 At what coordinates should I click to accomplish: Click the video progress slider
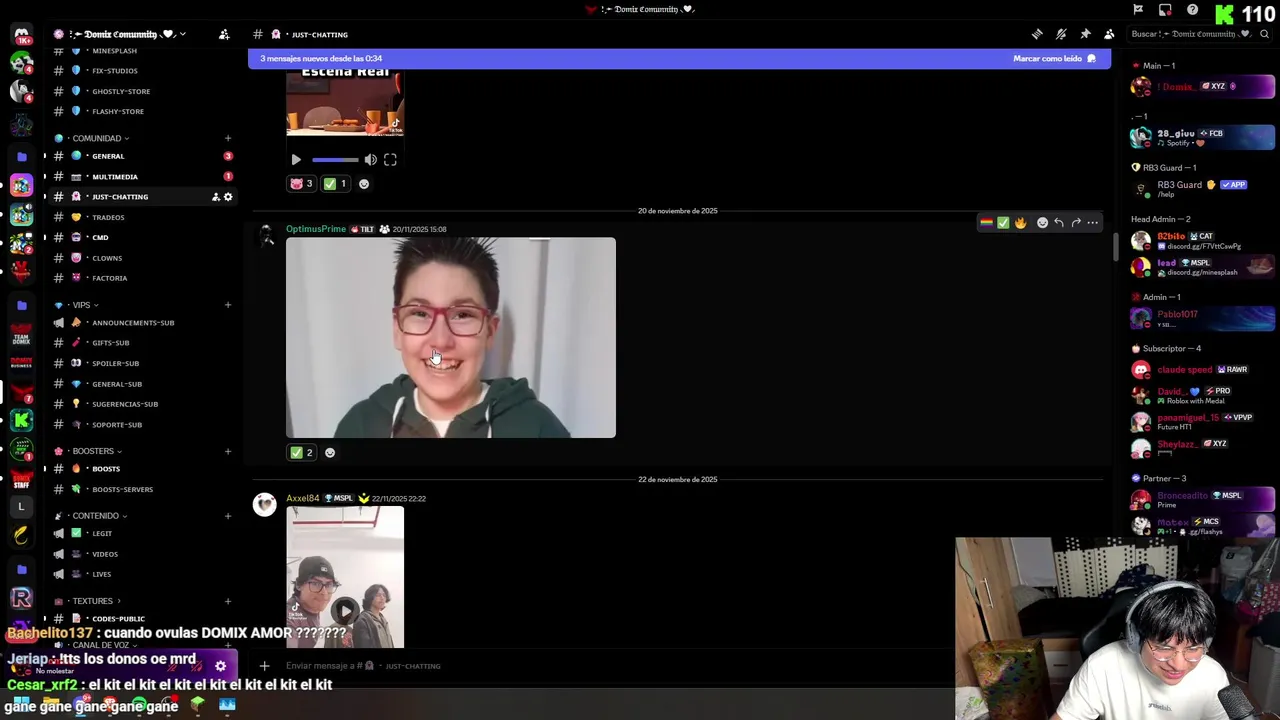pos(335,160)
